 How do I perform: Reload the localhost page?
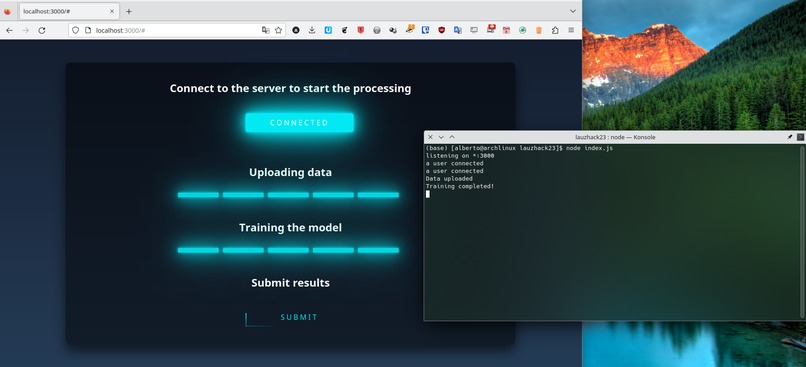click(x=42, y=30)
